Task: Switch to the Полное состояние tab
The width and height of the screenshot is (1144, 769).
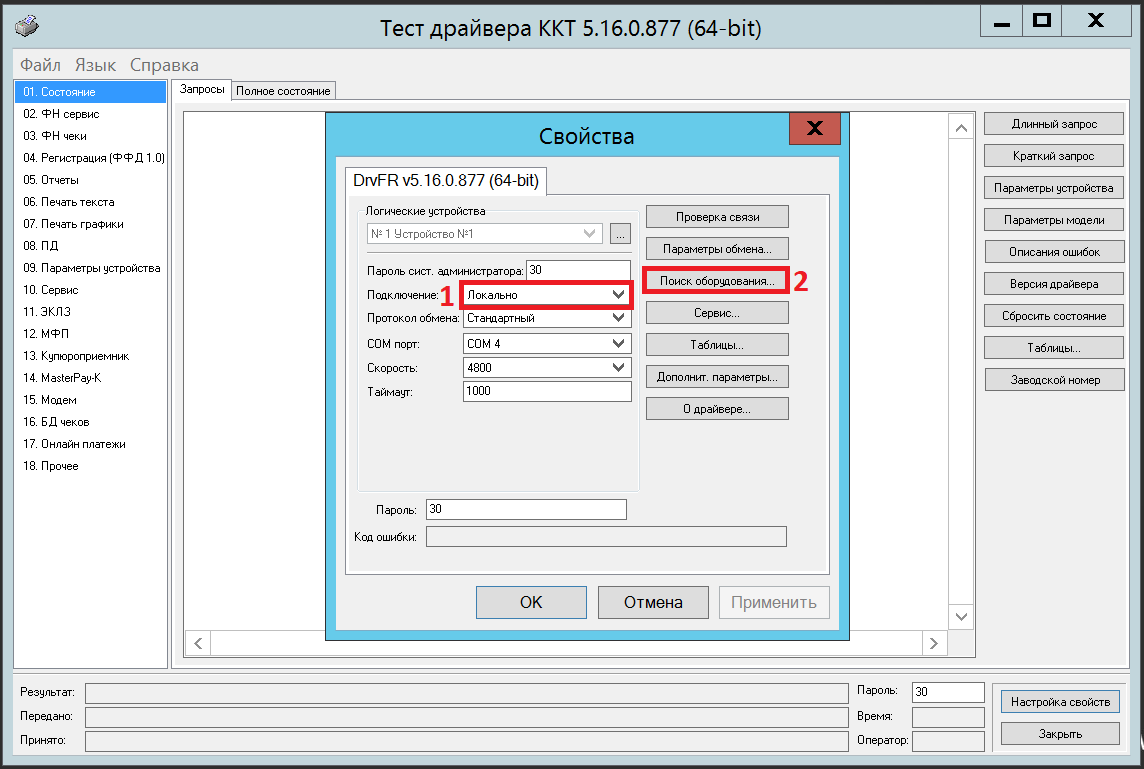Action: tap(283, 91)
